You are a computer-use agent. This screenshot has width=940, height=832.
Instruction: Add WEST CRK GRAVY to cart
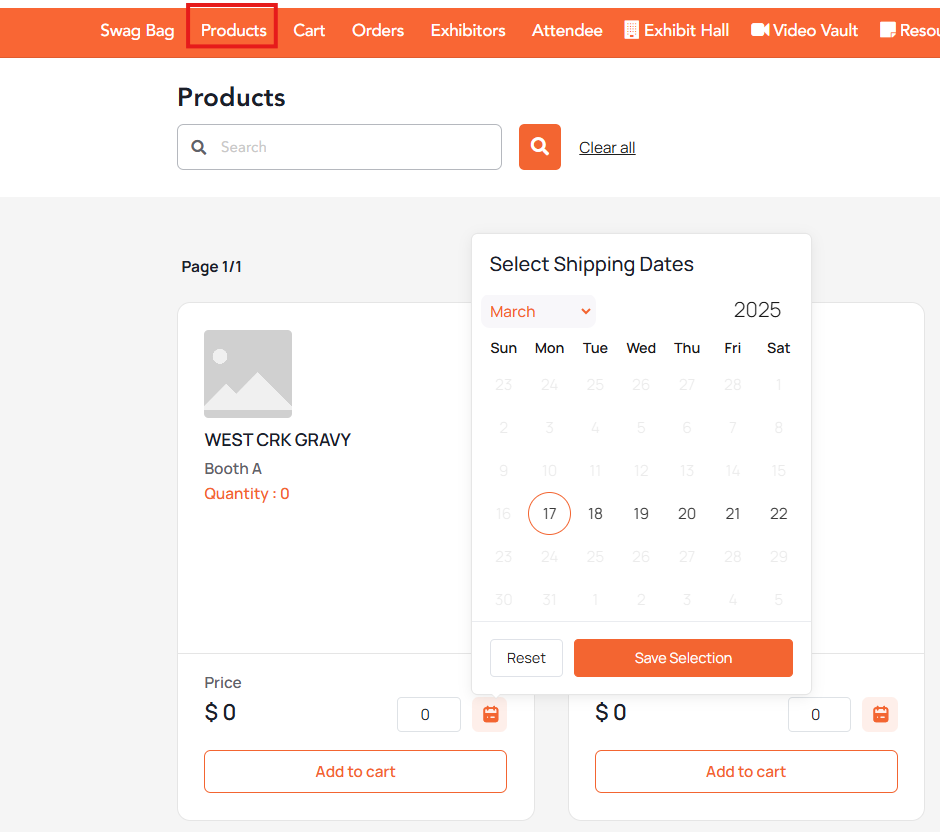pyautogui.click(x=355, y=771)
